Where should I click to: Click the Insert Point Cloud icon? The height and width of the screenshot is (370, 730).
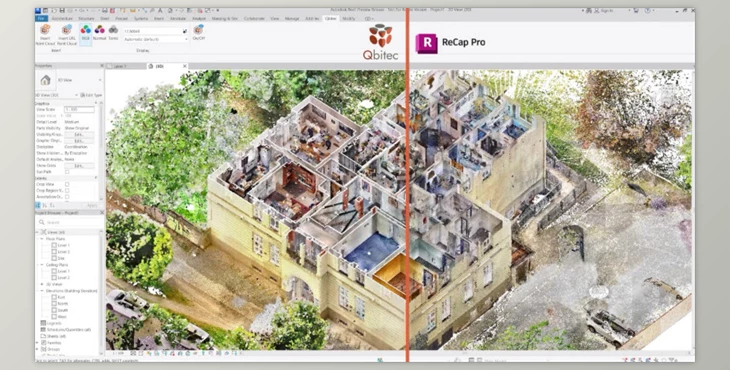coord(45,30)
